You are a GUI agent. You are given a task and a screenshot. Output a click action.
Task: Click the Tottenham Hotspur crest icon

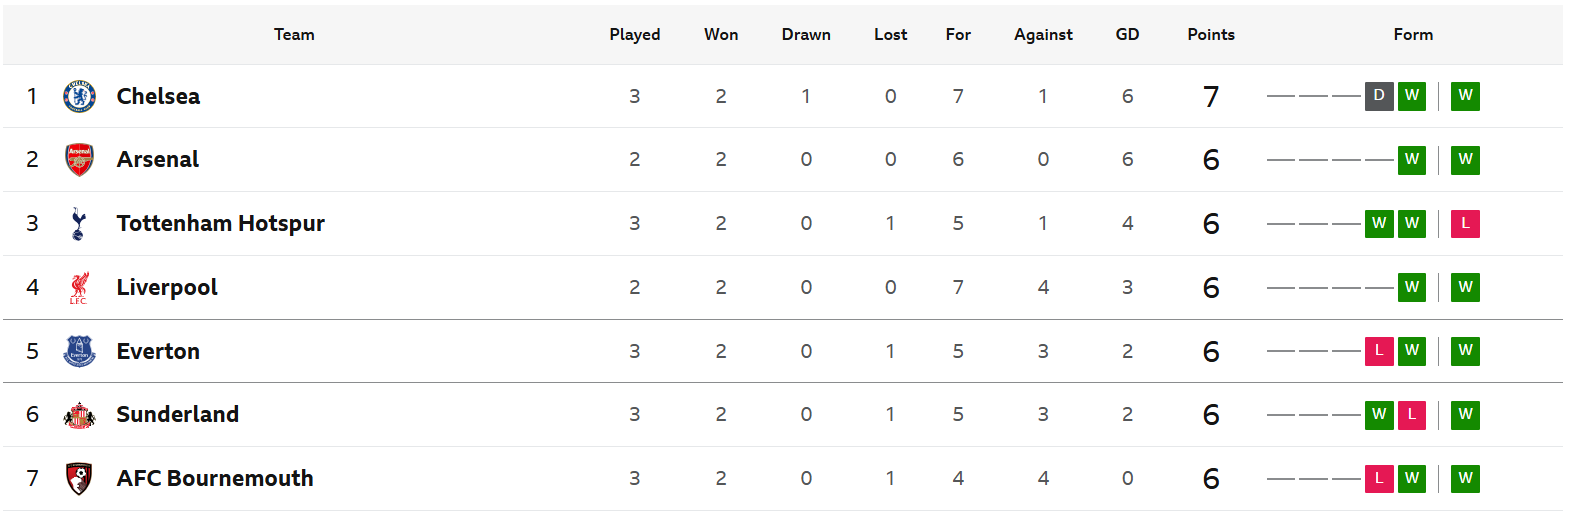pos(79,224)
